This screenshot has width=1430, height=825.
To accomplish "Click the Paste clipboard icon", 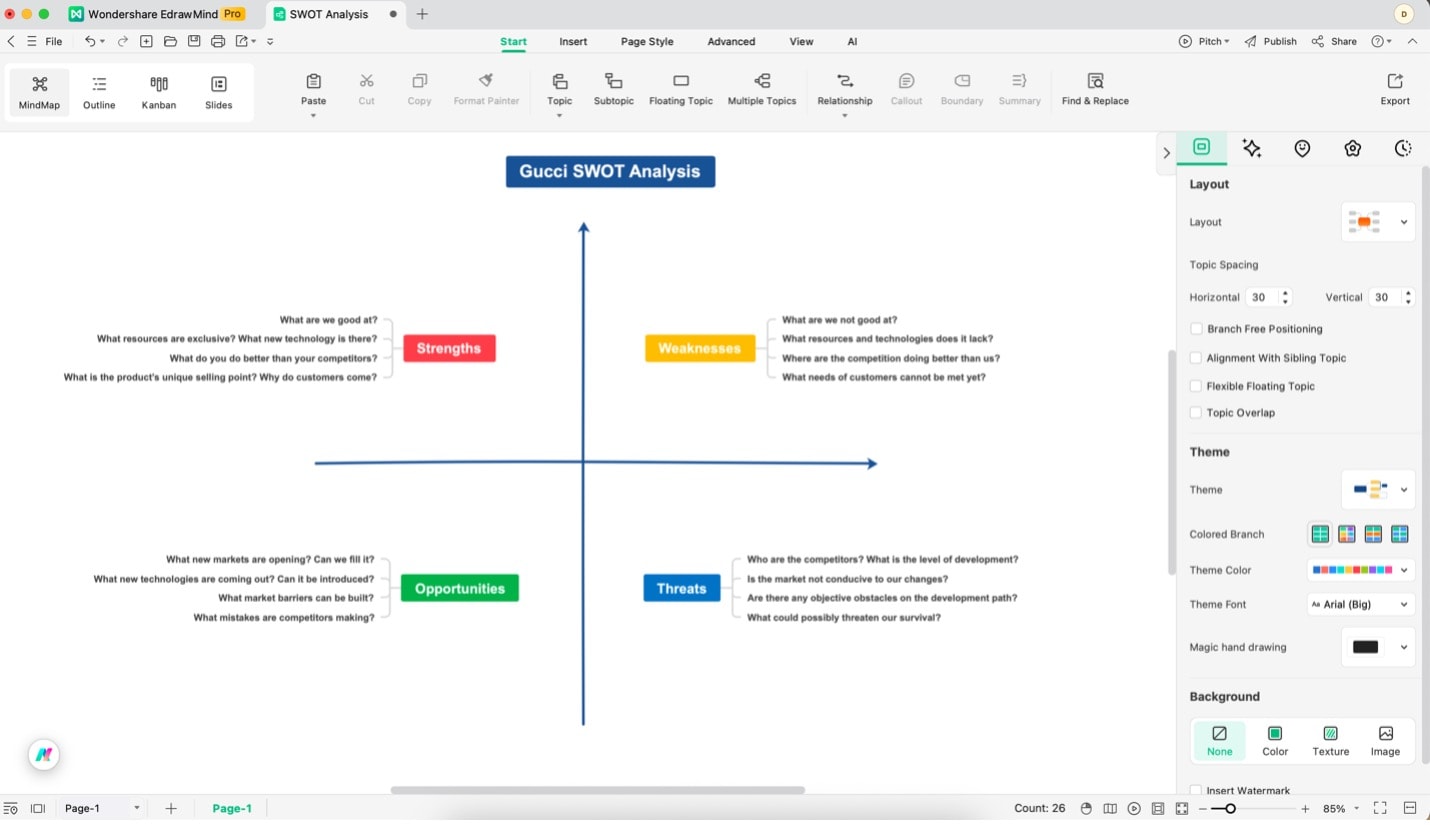I will [313, 81].
